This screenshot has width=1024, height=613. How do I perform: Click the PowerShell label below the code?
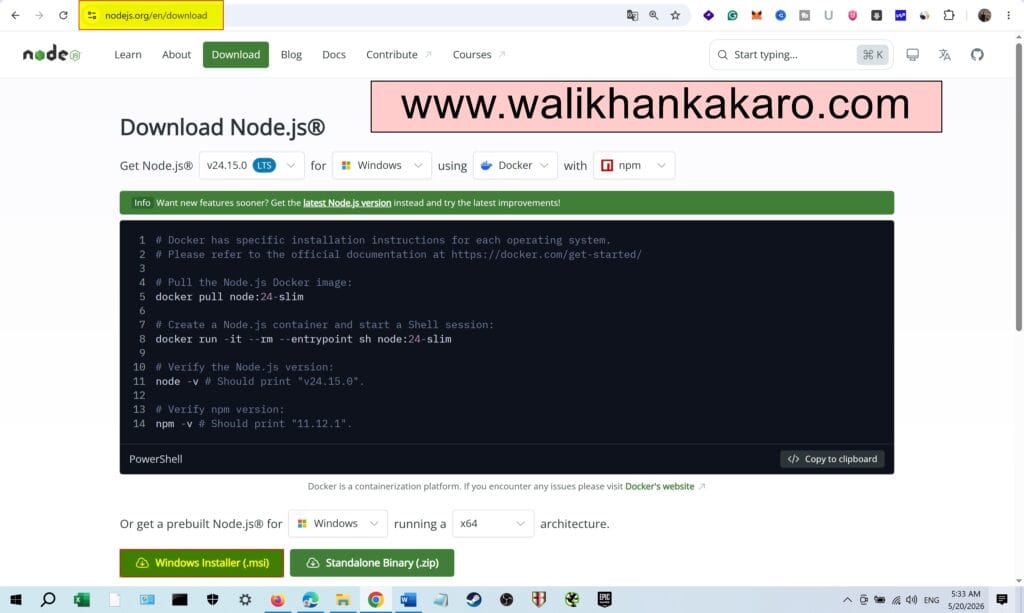(156, 459)
